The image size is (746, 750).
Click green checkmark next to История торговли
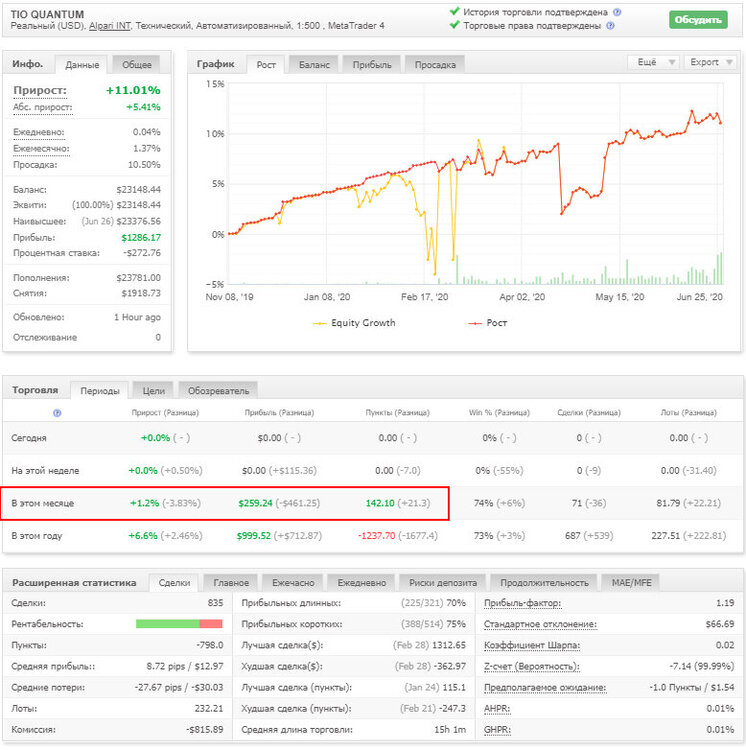[x=455, y=11]
